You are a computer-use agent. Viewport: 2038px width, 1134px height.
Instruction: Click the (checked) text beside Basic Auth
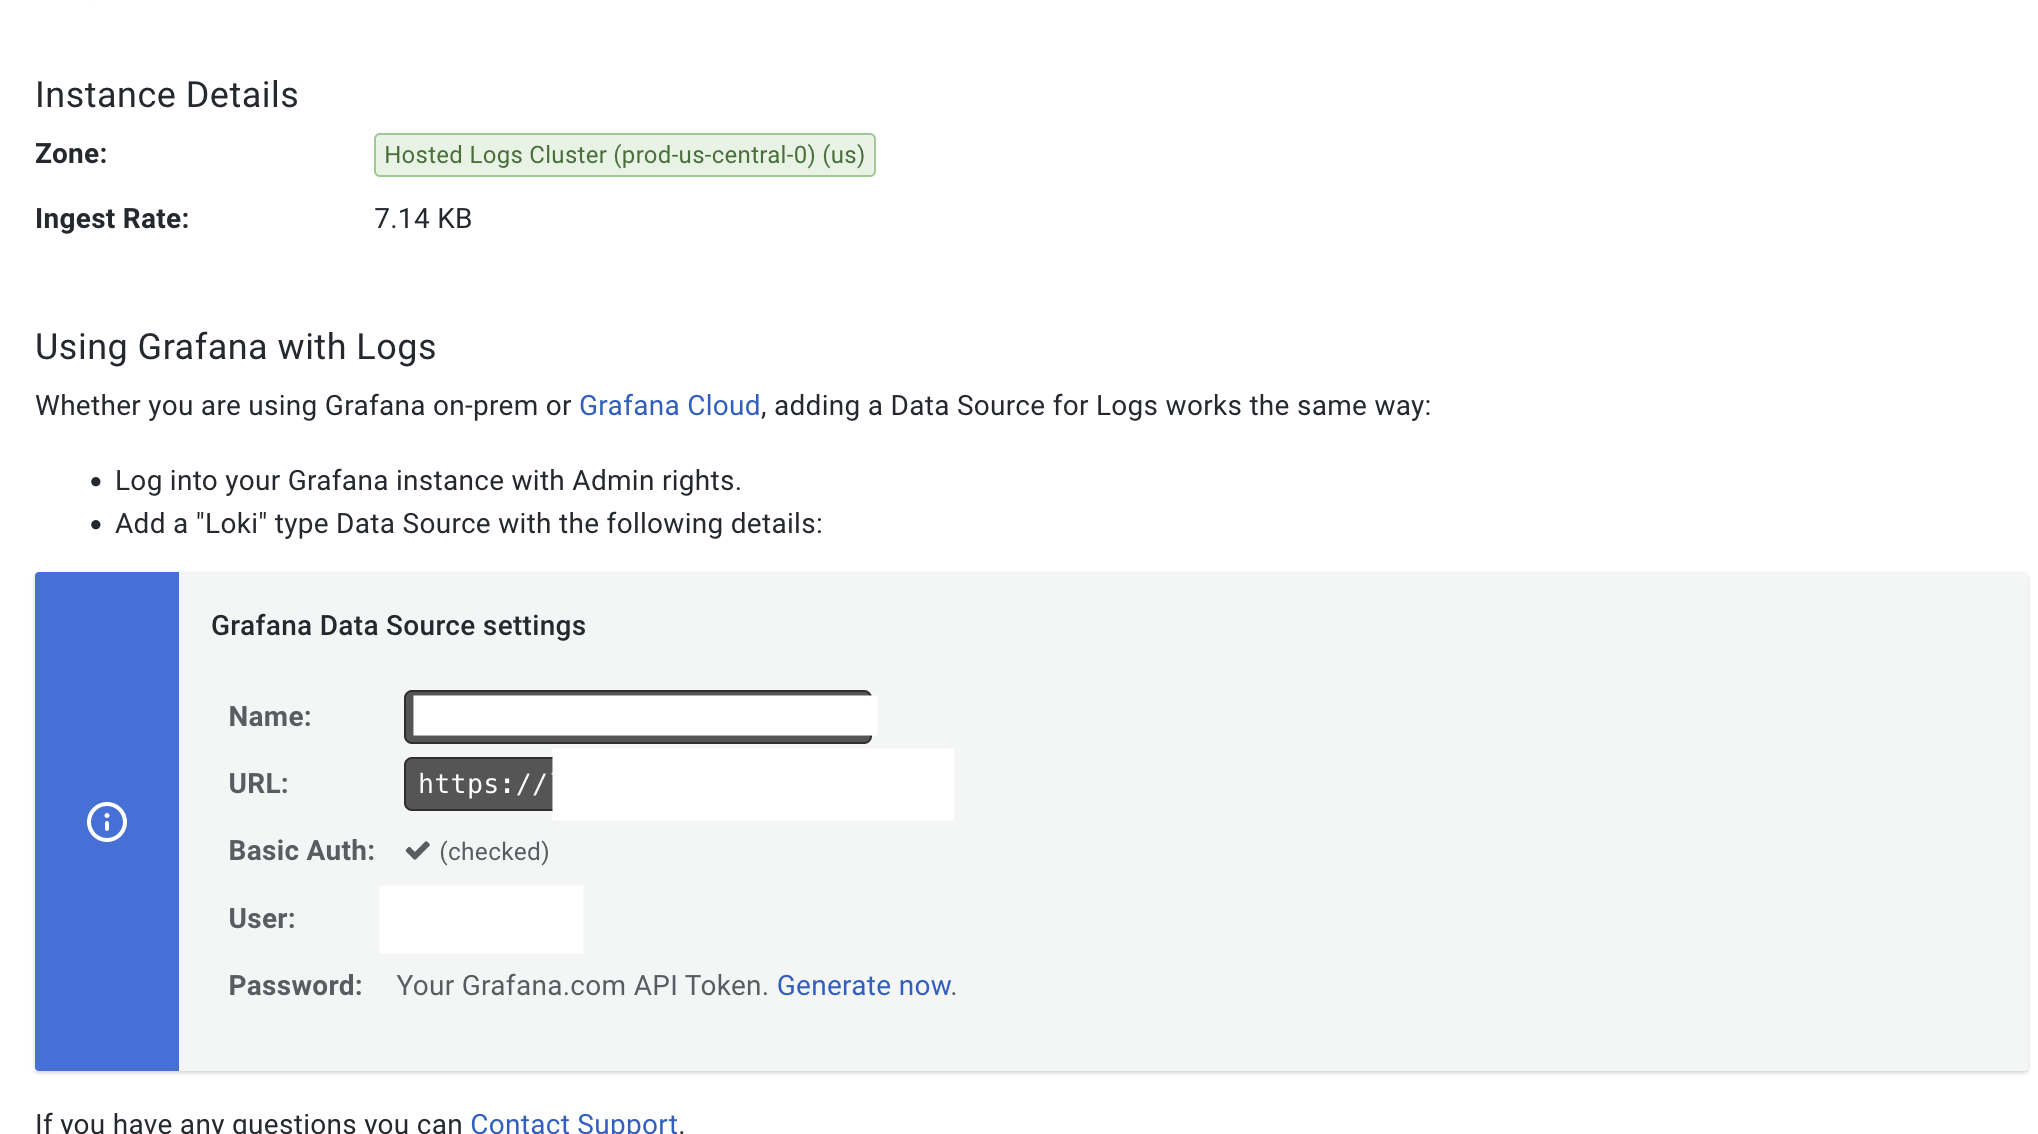(494, 852)
